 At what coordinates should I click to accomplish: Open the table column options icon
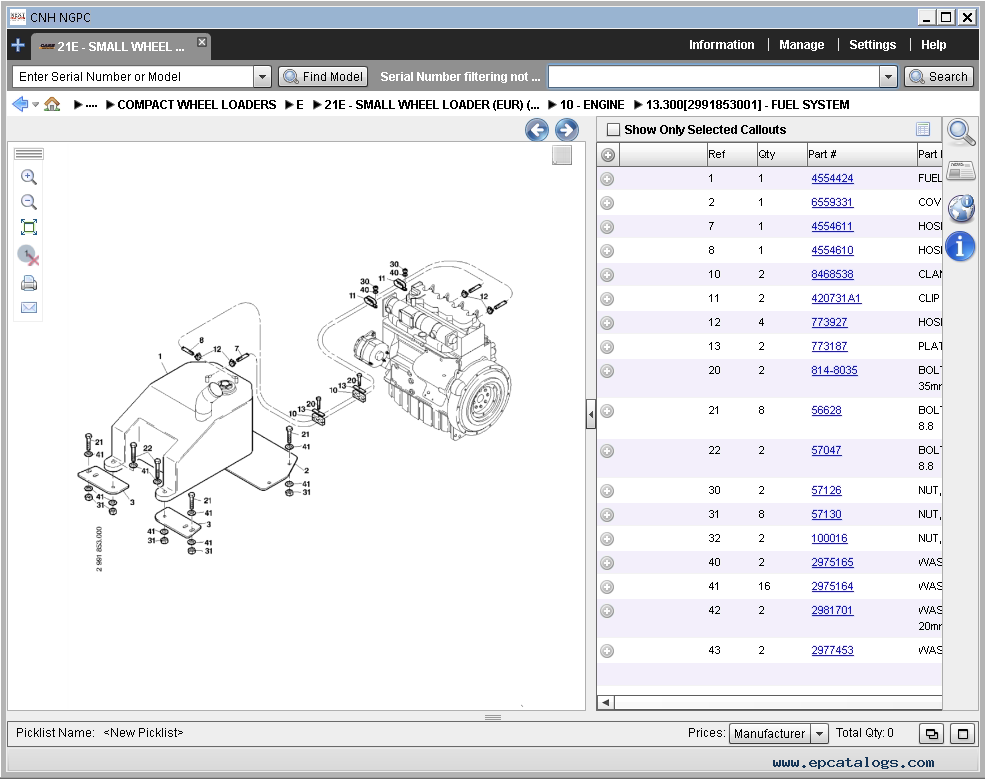[x=923, y=129]
